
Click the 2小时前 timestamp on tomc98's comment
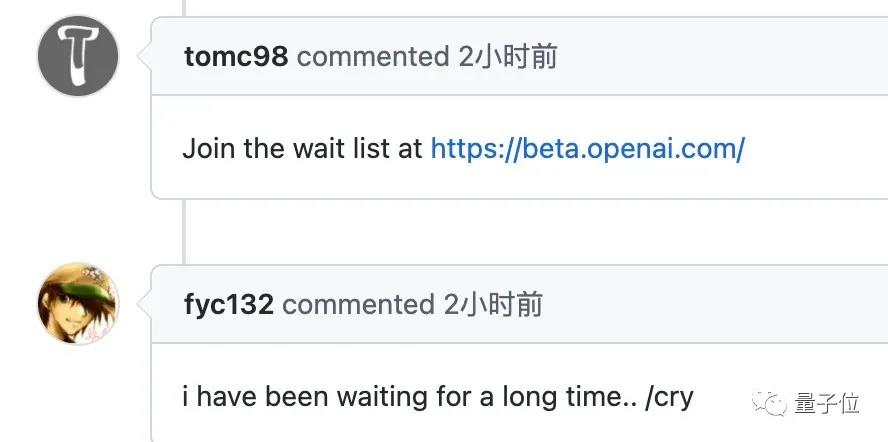507,57
